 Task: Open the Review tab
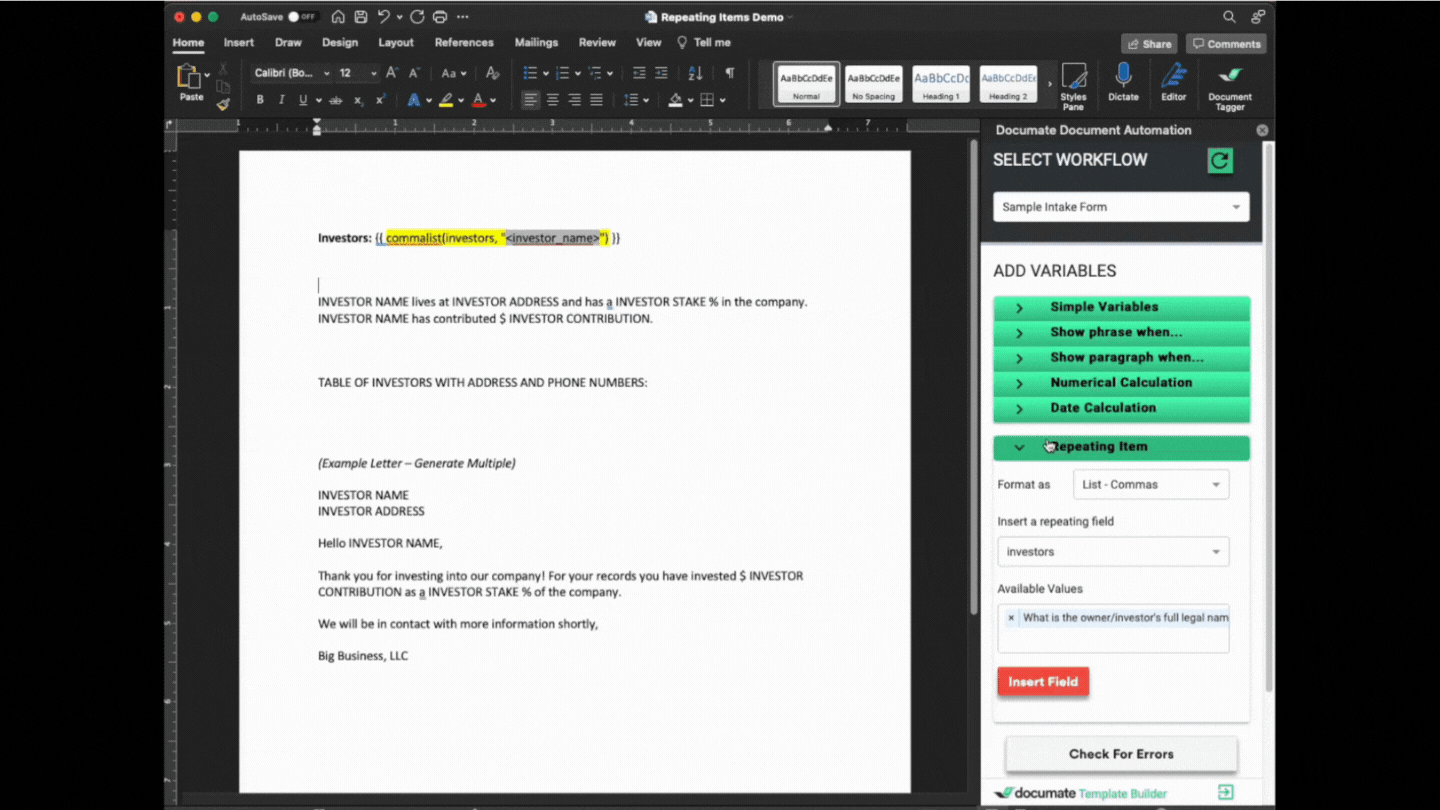597,43
